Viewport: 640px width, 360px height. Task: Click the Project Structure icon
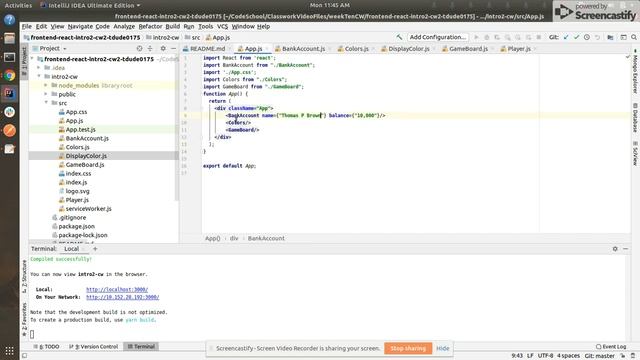(x=610, y=37)
